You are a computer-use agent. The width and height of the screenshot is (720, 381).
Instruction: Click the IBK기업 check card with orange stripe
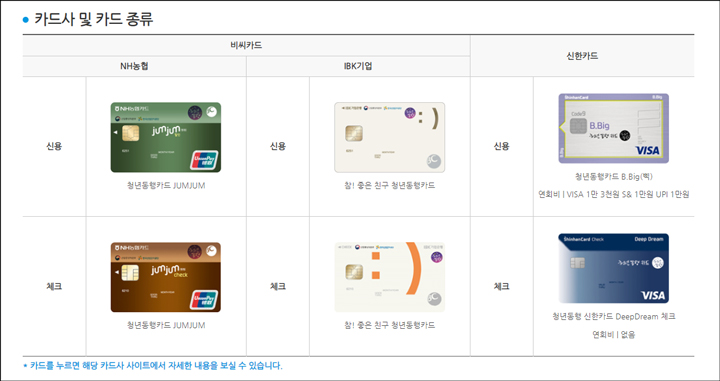pos(389,277)
